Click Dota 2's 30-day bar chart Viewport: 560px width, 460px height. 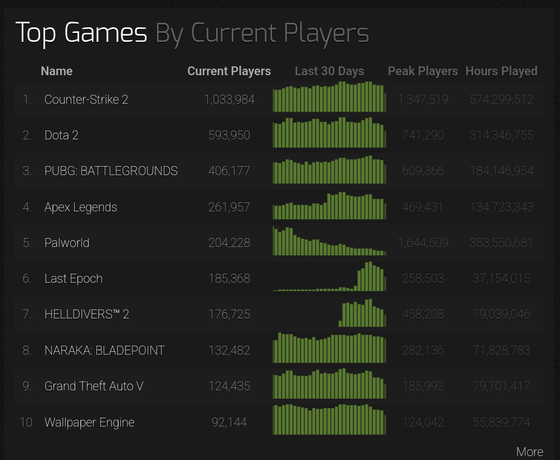click(329, 132)
